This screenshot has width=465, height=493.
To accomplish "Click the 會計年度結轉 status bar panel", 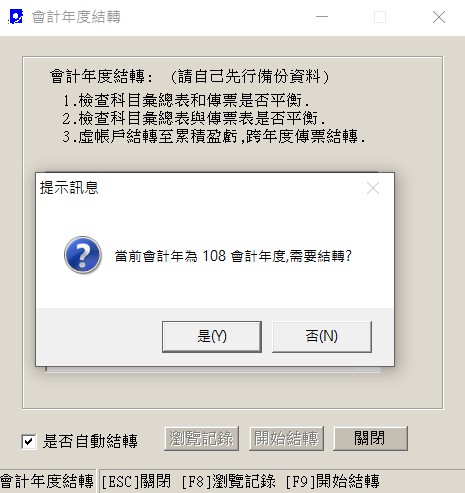I will (x=47, y=482).
